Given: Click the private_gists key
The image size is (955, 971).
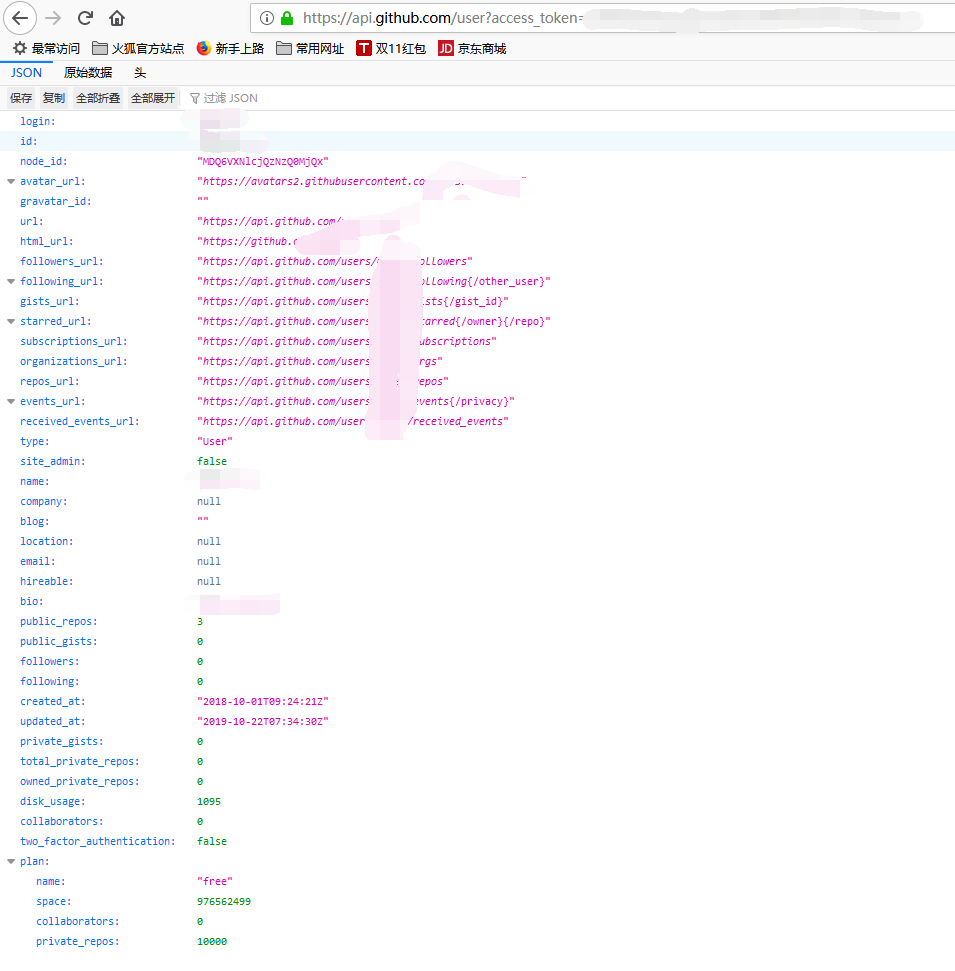Looking at the screenshot, I should tap(61, 741).
